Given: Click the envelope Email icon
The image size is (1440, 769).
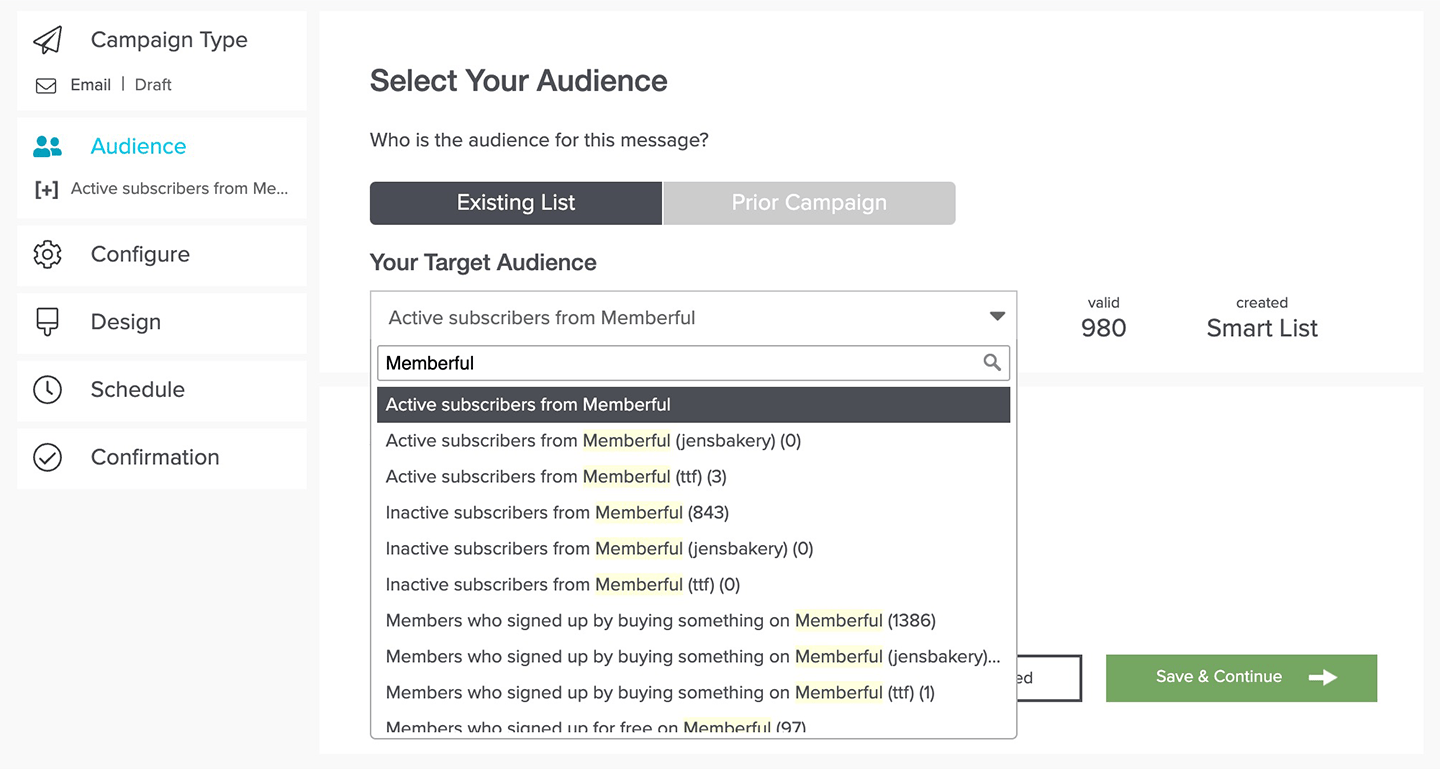Looking at the screenshot, I should tap(46, 86).
